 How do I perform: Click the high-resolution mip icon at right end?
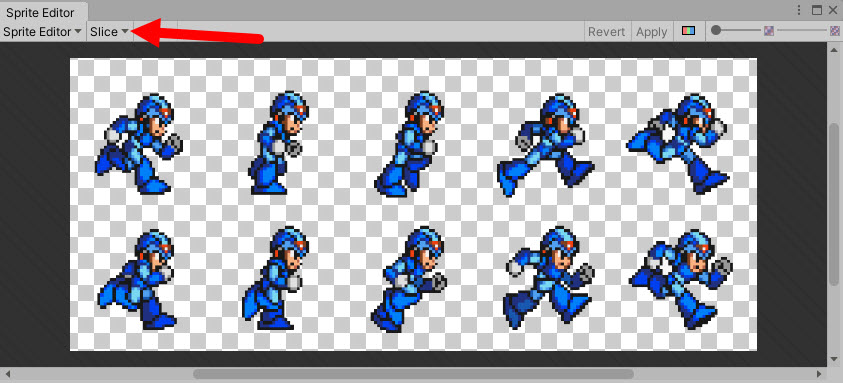[835, 31]
